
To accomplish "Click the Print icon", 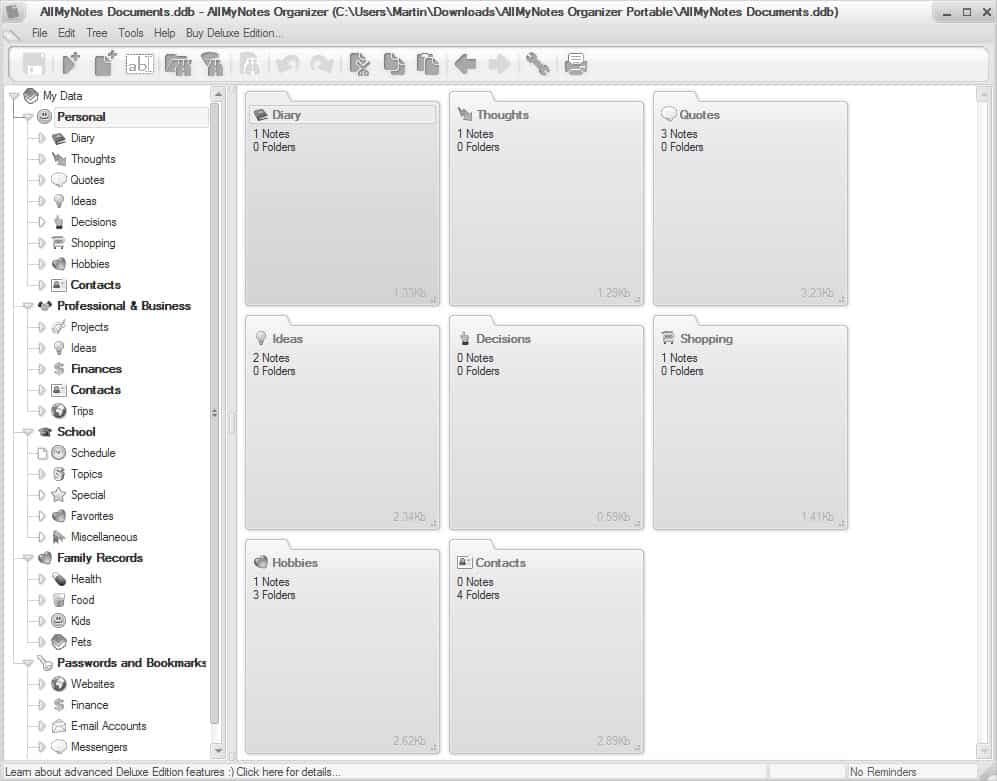I will (x=573, y=64).
